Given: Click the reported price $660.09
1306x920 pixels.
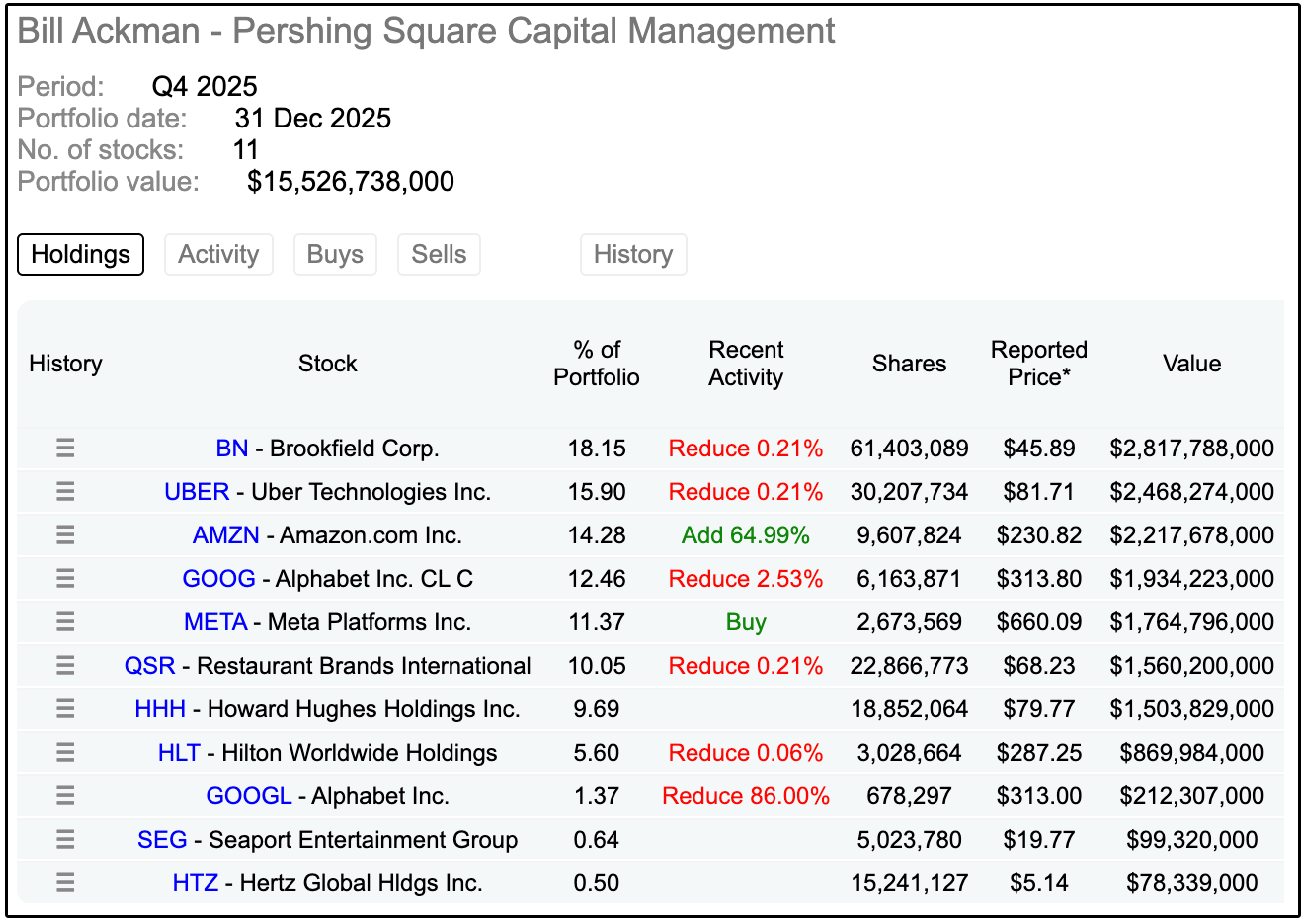Looking at the screenshot, I should click(x=1040, y=622).
